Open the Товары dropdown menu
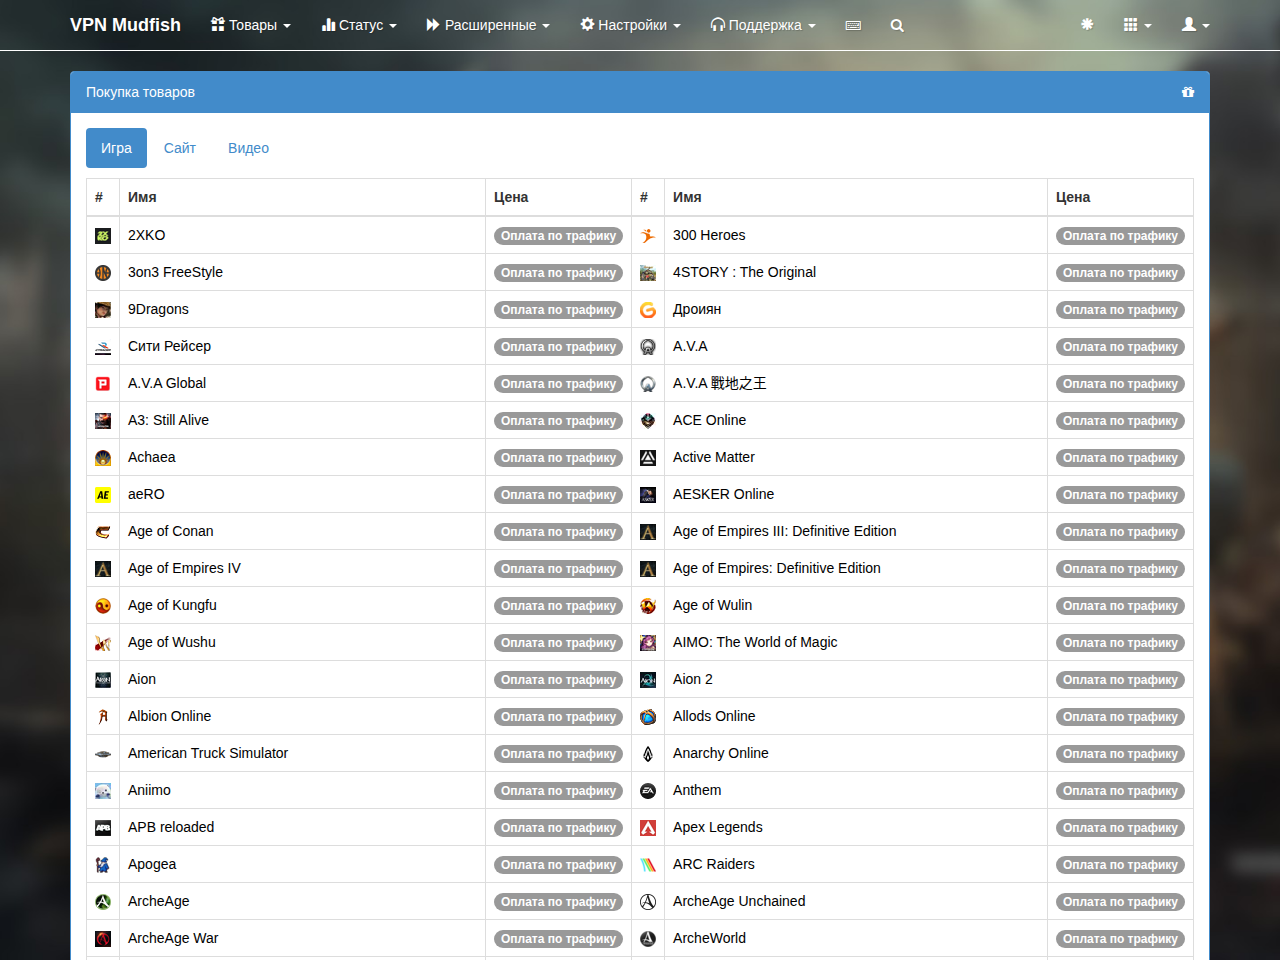This screenshot has height=960, width=1280. (x=251, y=25)
